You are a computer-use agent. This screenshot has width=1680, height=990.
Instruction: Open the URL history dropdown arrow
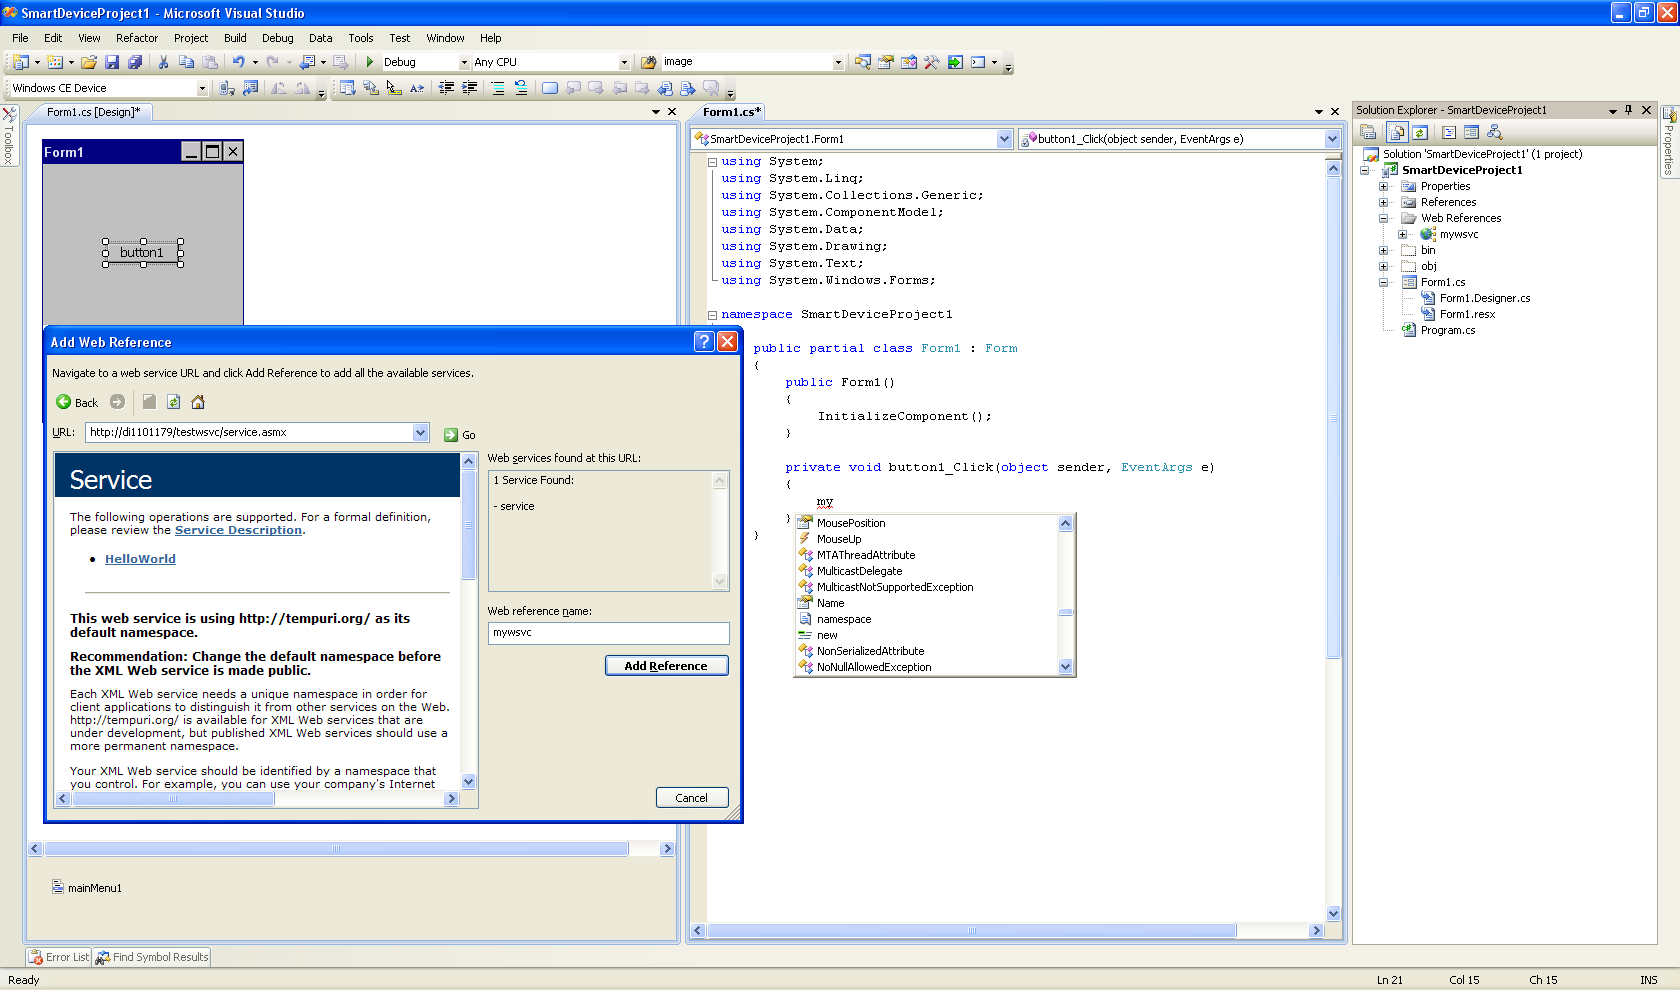pyautogui.click(x=421, y=433)
